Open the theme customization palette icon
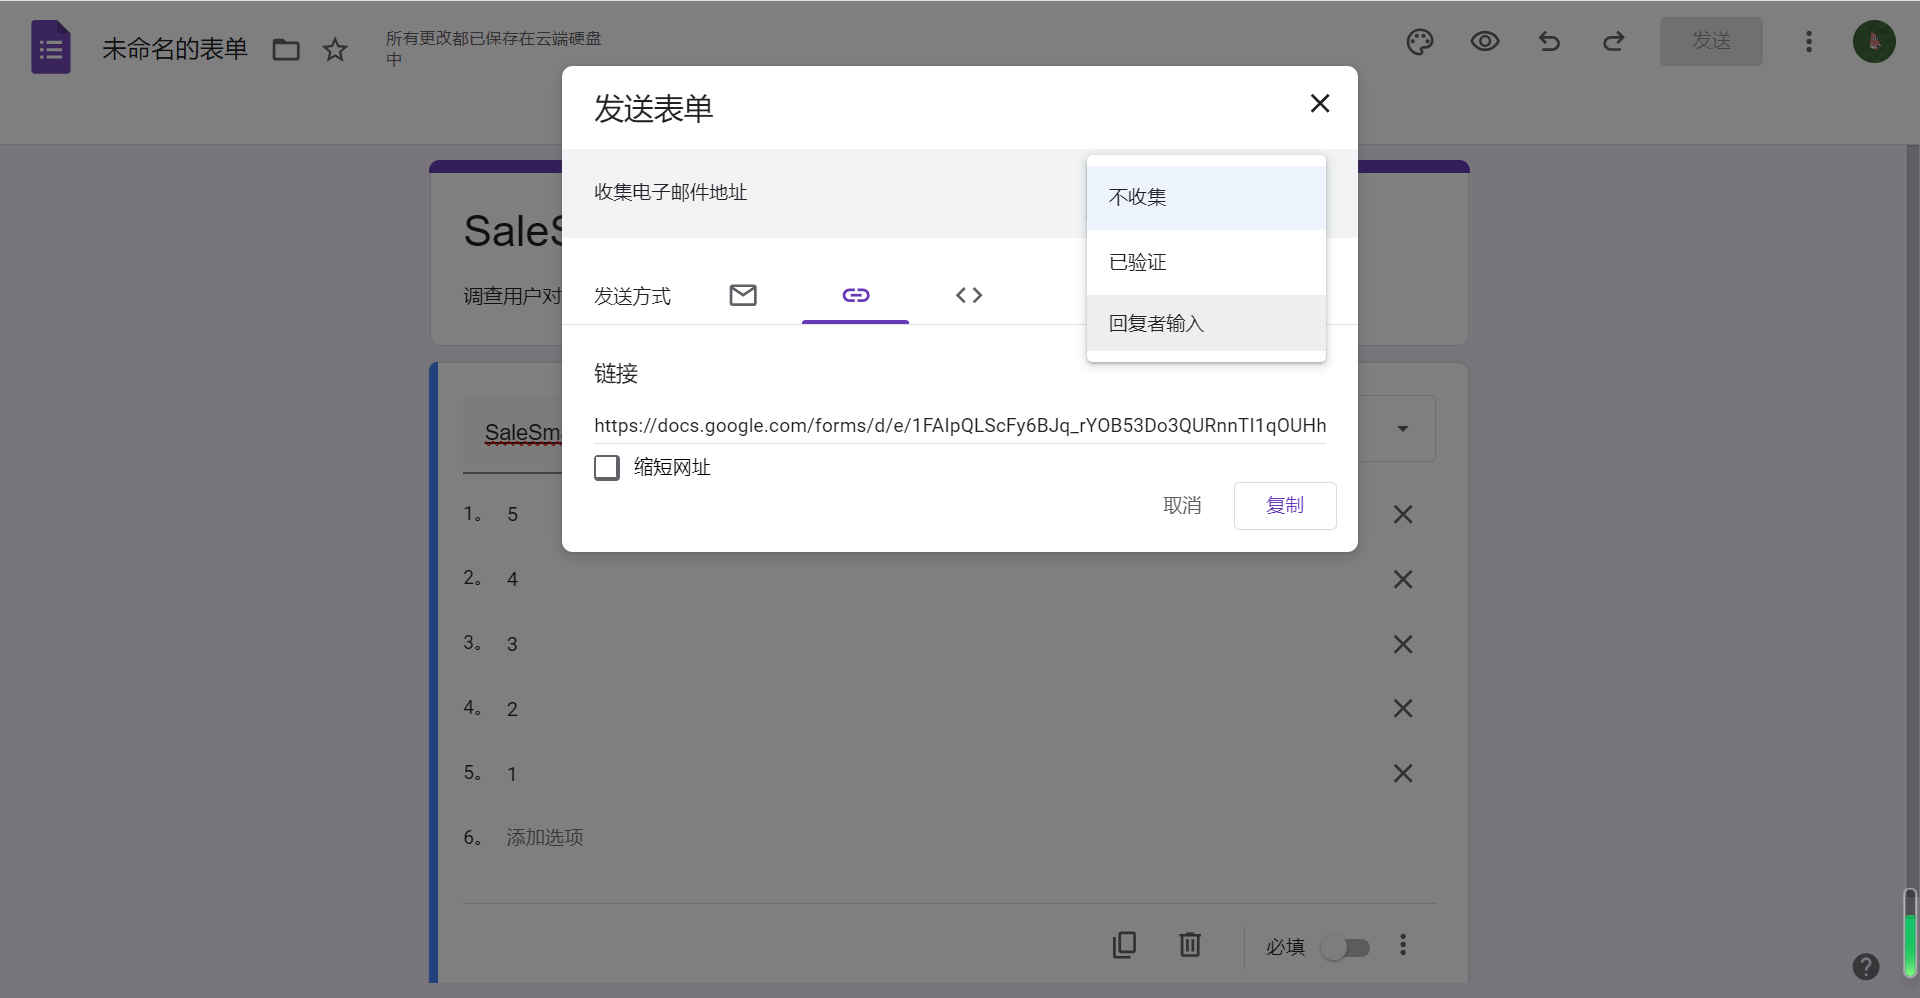Screen dimensions: 1920x998 click(1420, 42)
